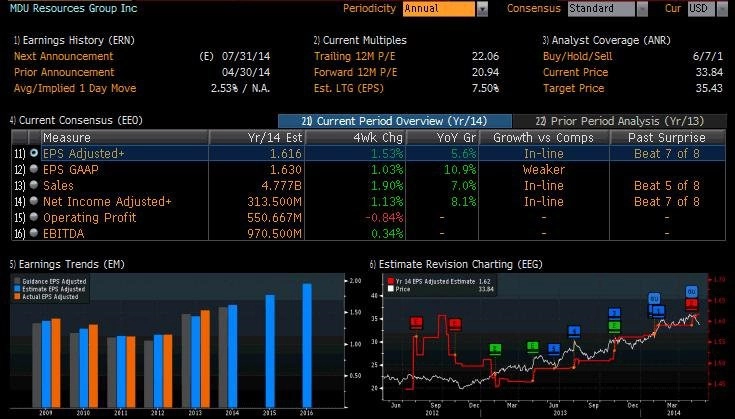This screenshot has height=419, width=735.
Task: Click the Target Price label
Action: tap(573, 88)
